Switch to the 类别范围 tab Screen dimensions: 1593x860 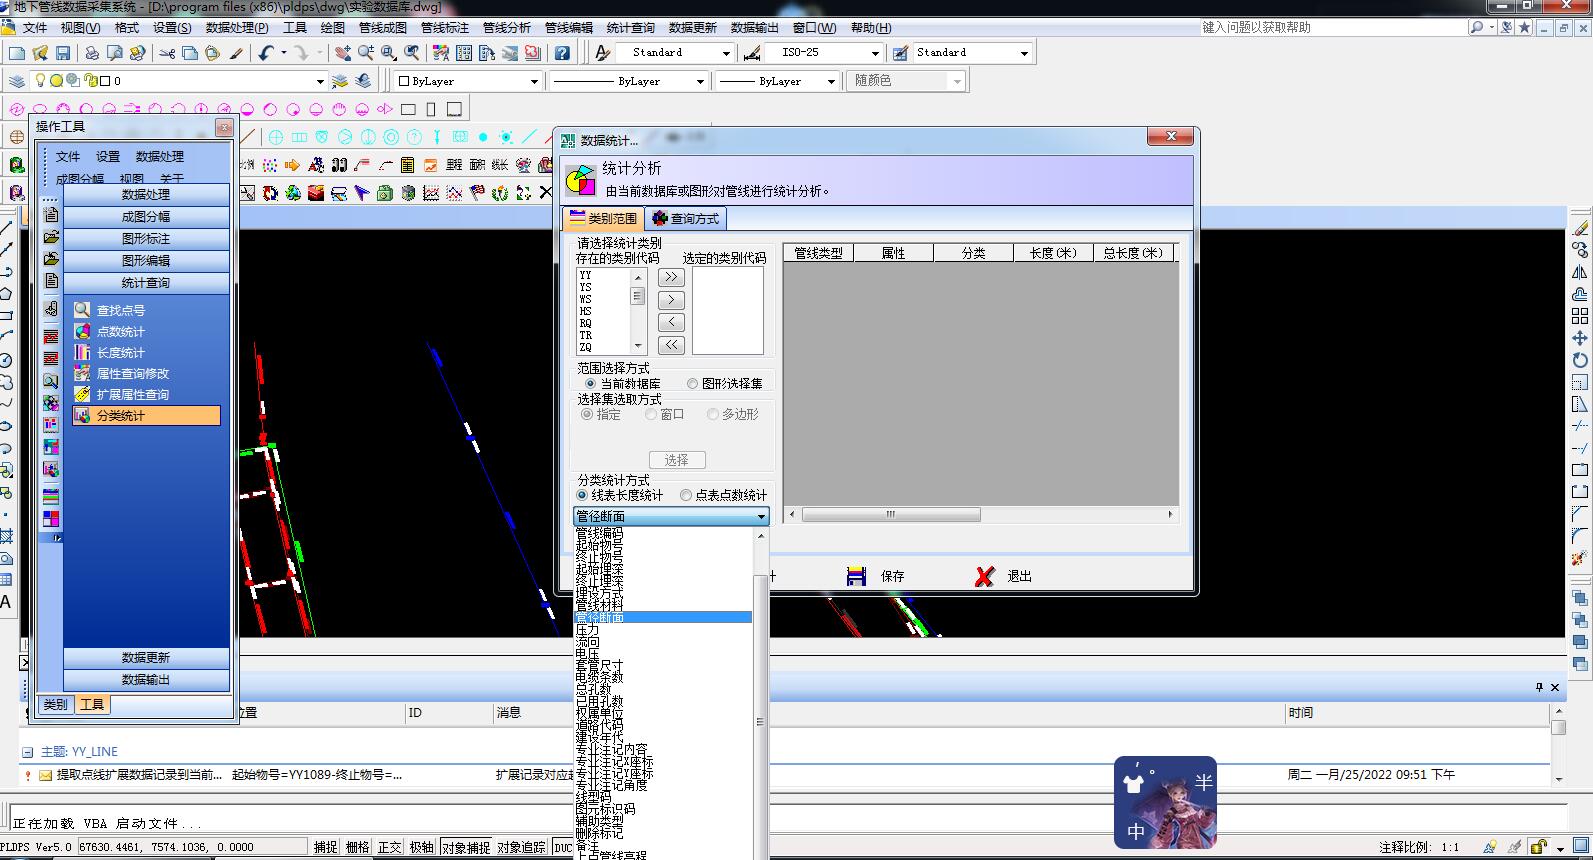coord(603,218)
